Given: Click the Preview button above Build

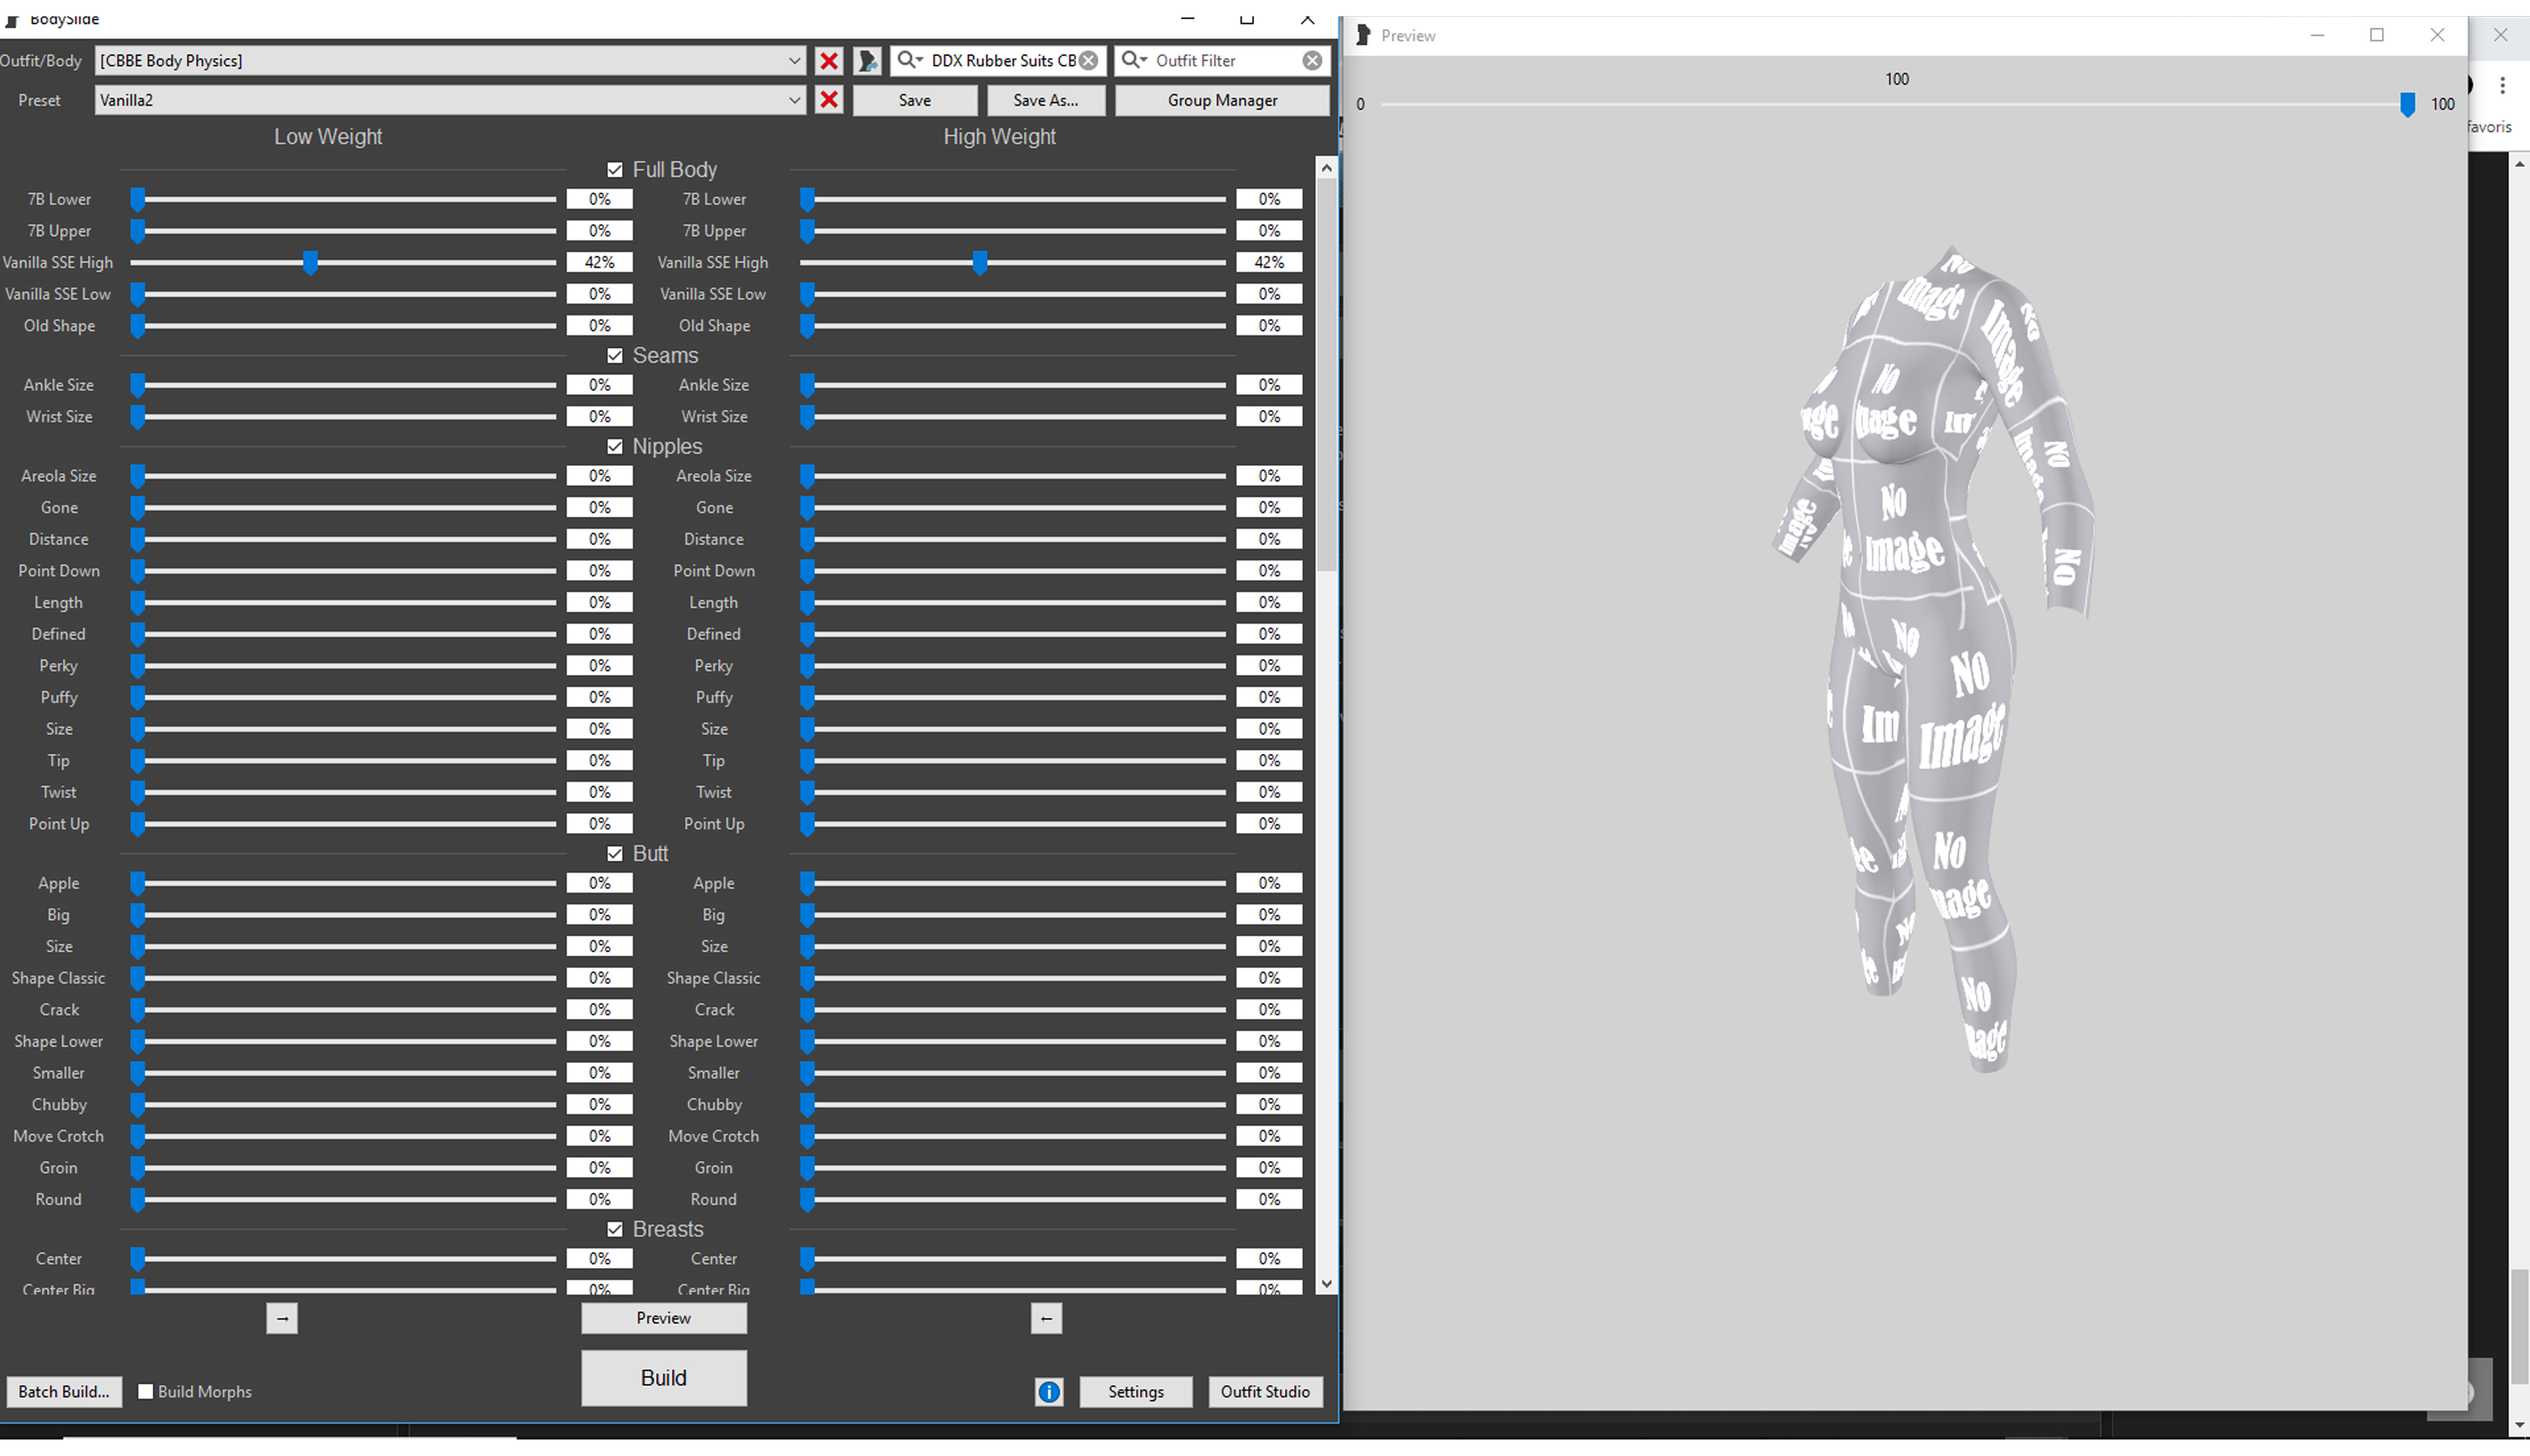Looking at the screenshot, I should pyautogui.click(x=664, y=1318).
